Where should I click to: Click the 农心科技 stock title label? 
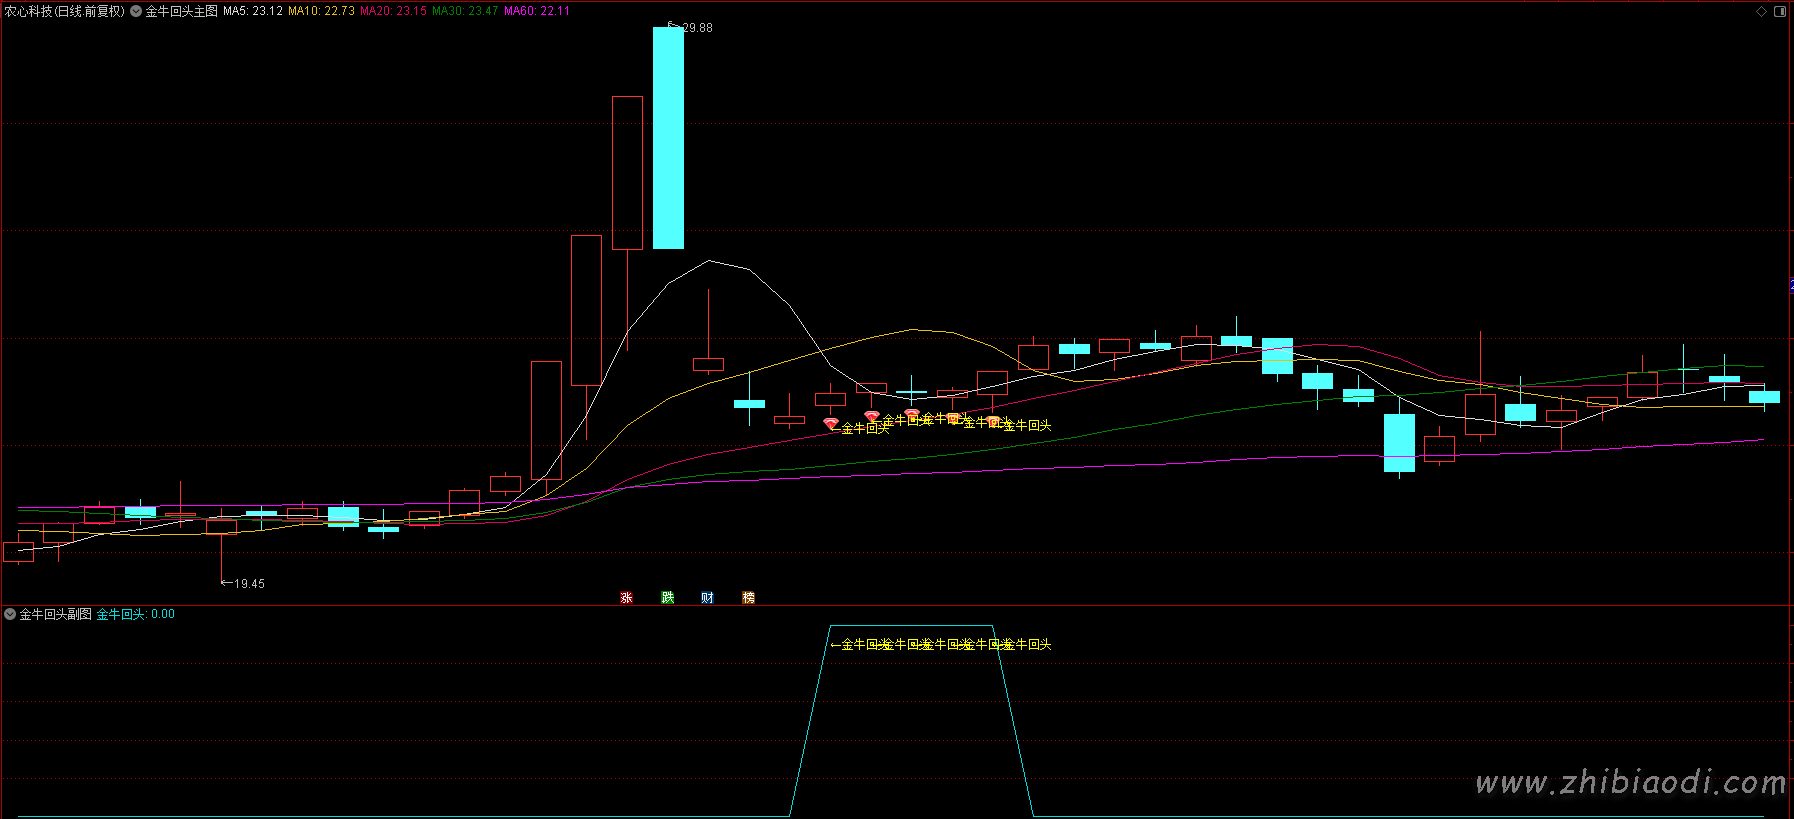click(65, 11)
